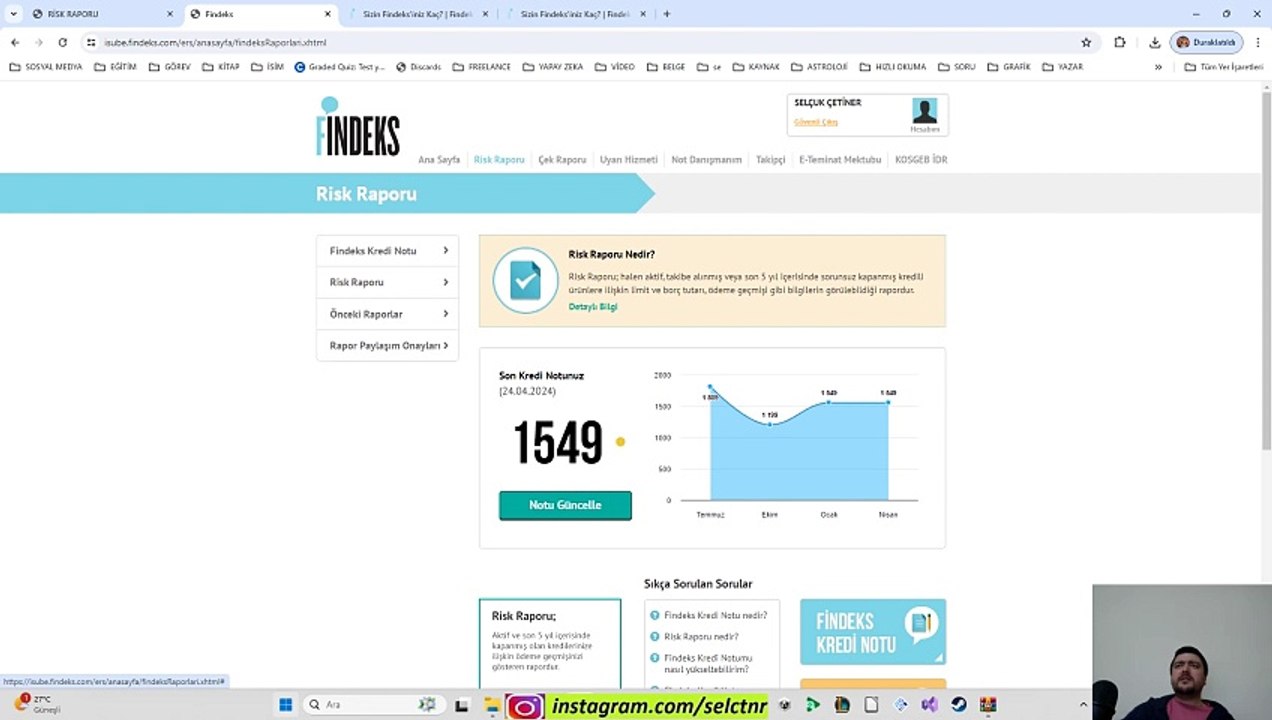The height and width of the screenshot is (720, 1272).
Task: Open Çek Raporu navigation item
Action: click(x=562, y=160)
